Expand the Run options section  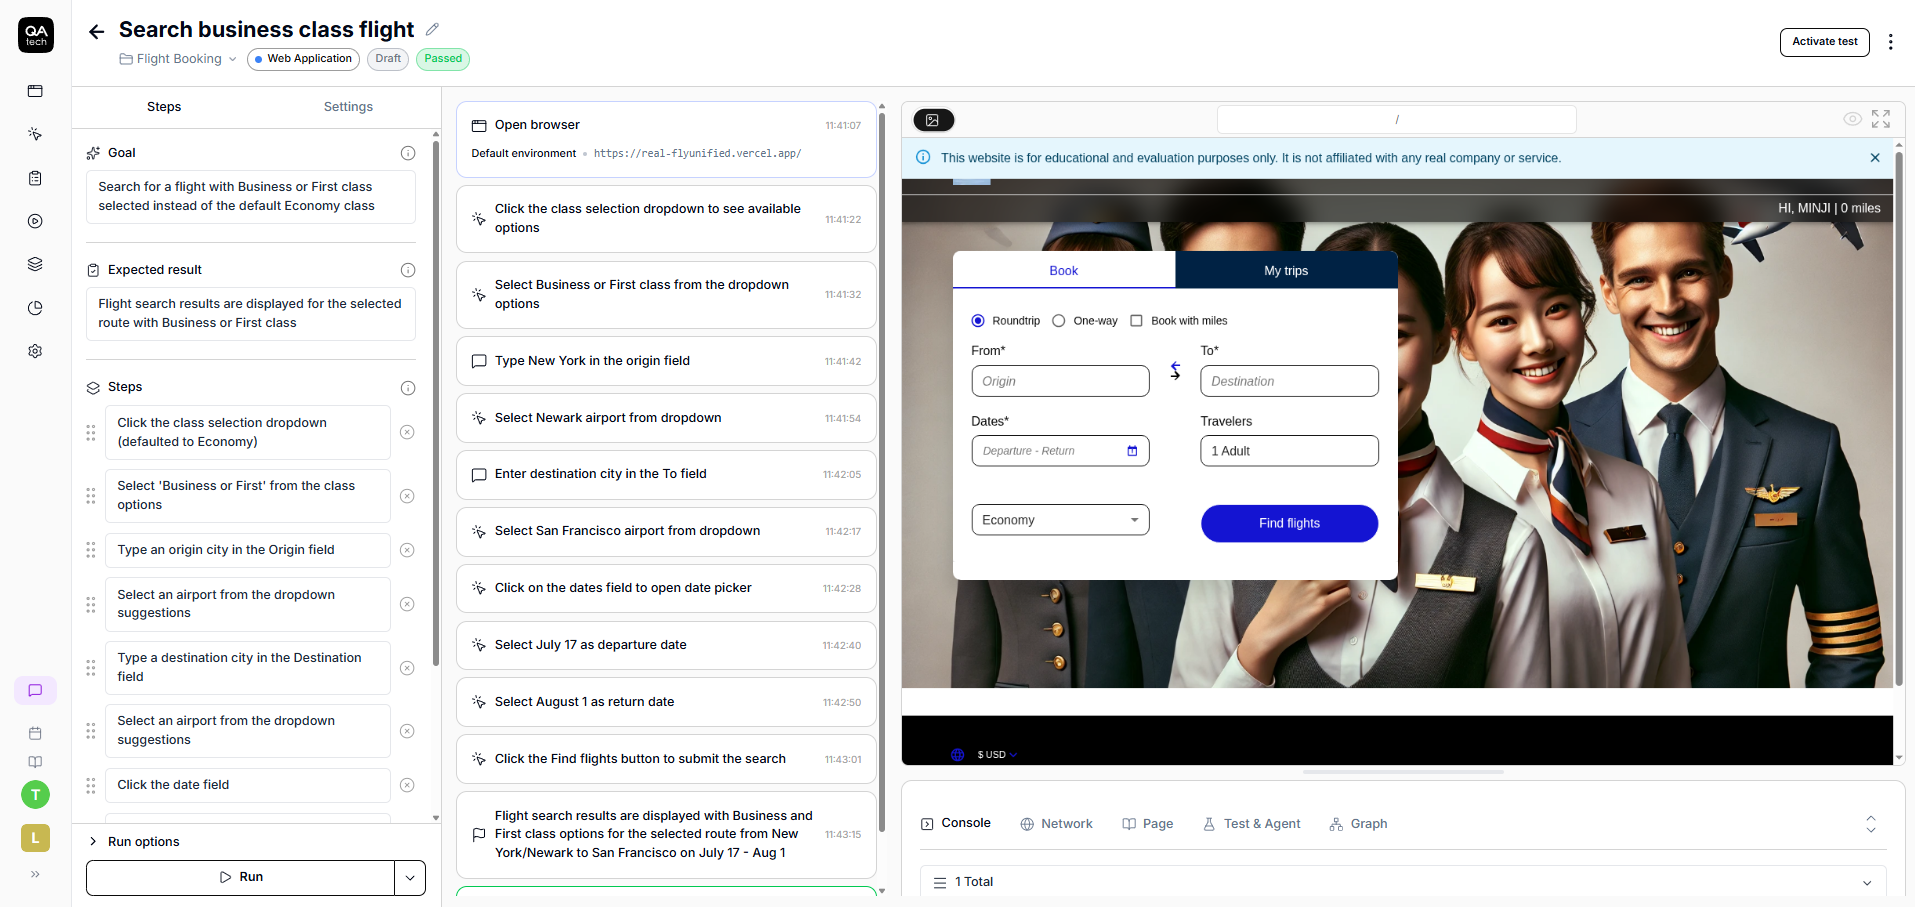click(94, 842)
